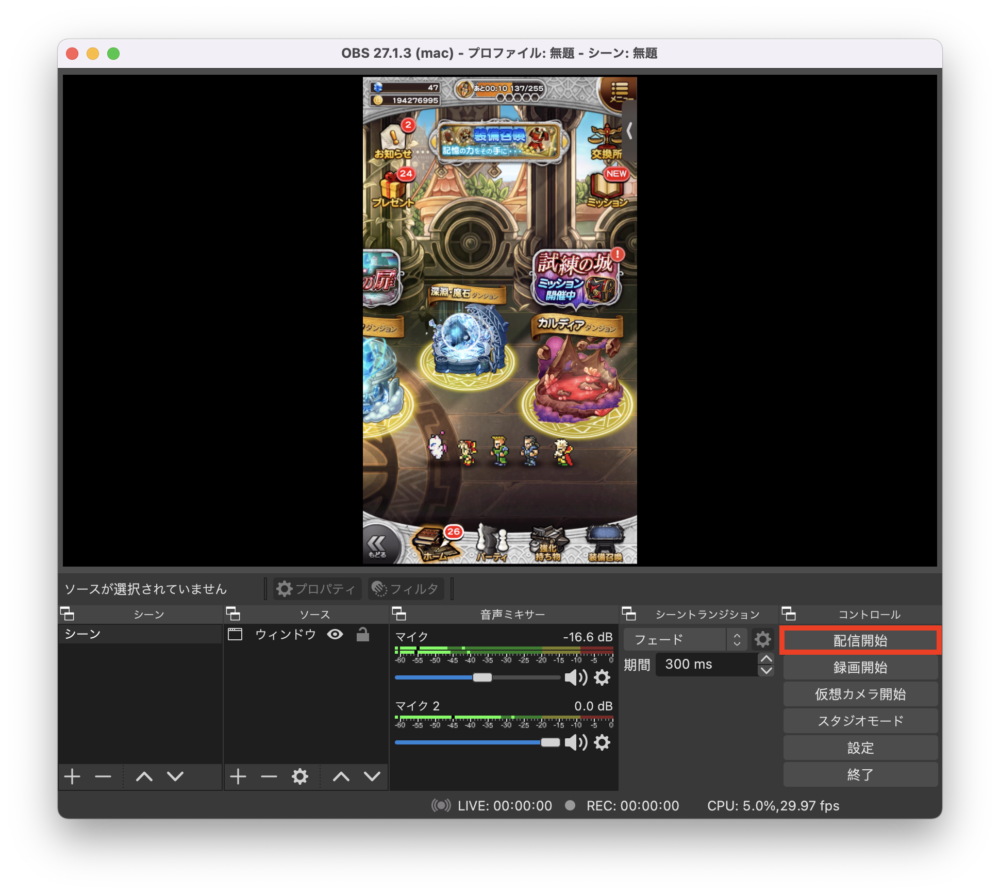Move the source down in the list
Screen dimensions: 1000x895
pos(372,776)
